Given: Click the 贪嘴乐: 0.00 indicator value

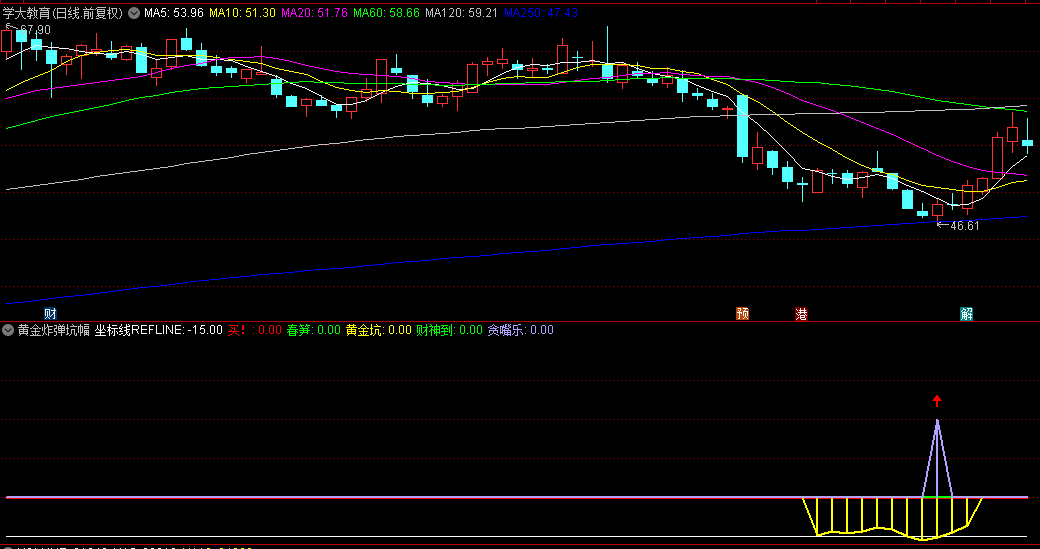Looking at the screenshot, I should coord(521,330).
